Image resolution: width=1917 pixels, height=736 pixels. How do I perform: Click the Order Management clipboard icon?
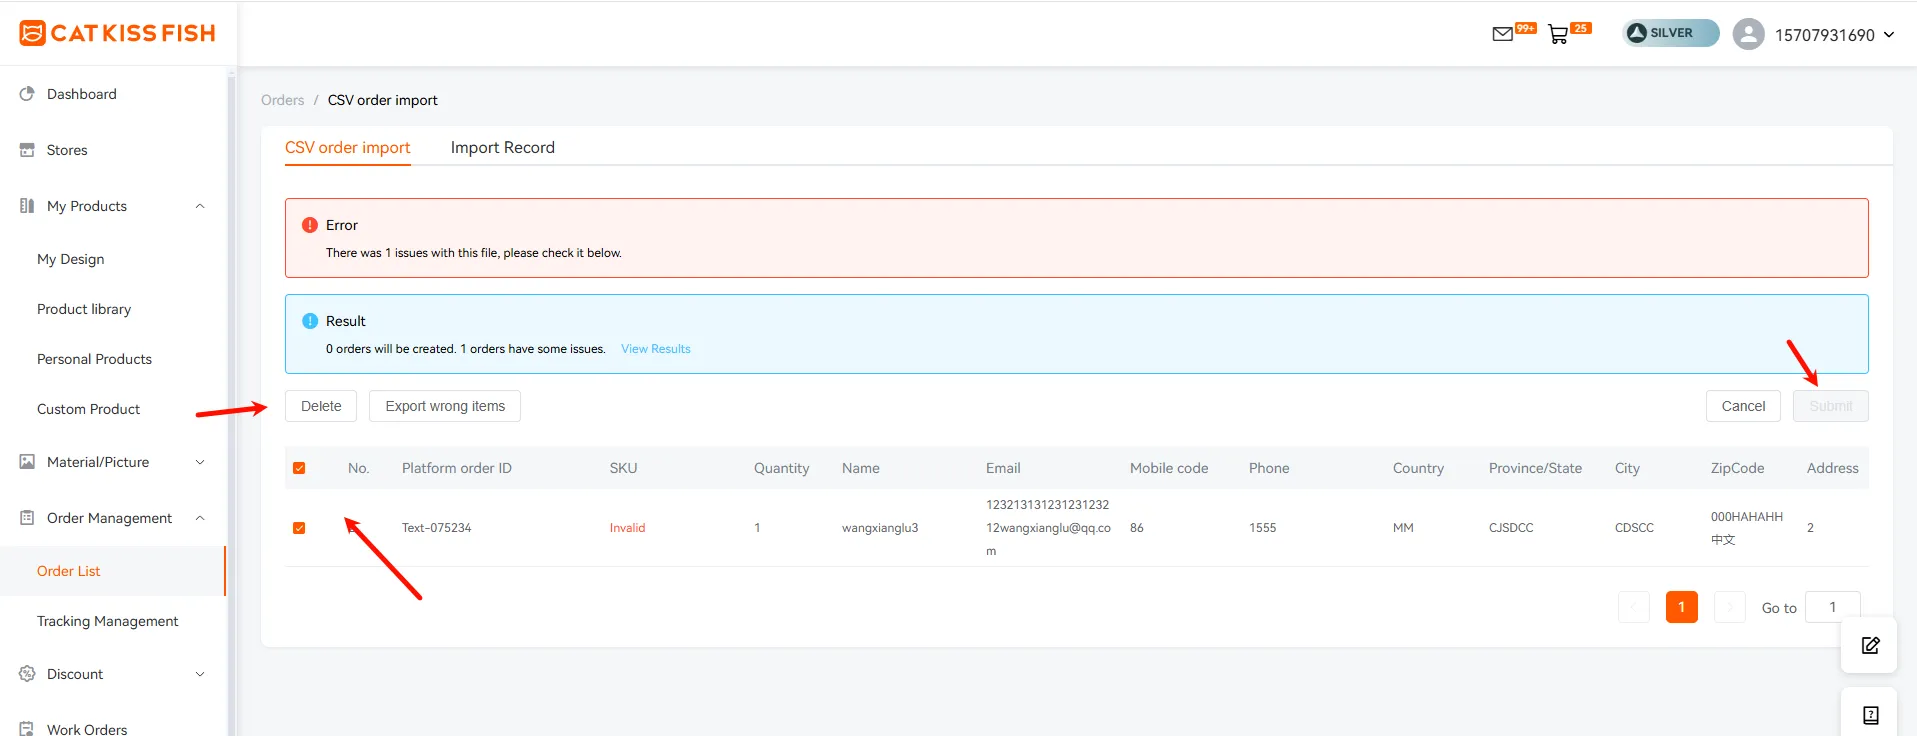[27, 518]
